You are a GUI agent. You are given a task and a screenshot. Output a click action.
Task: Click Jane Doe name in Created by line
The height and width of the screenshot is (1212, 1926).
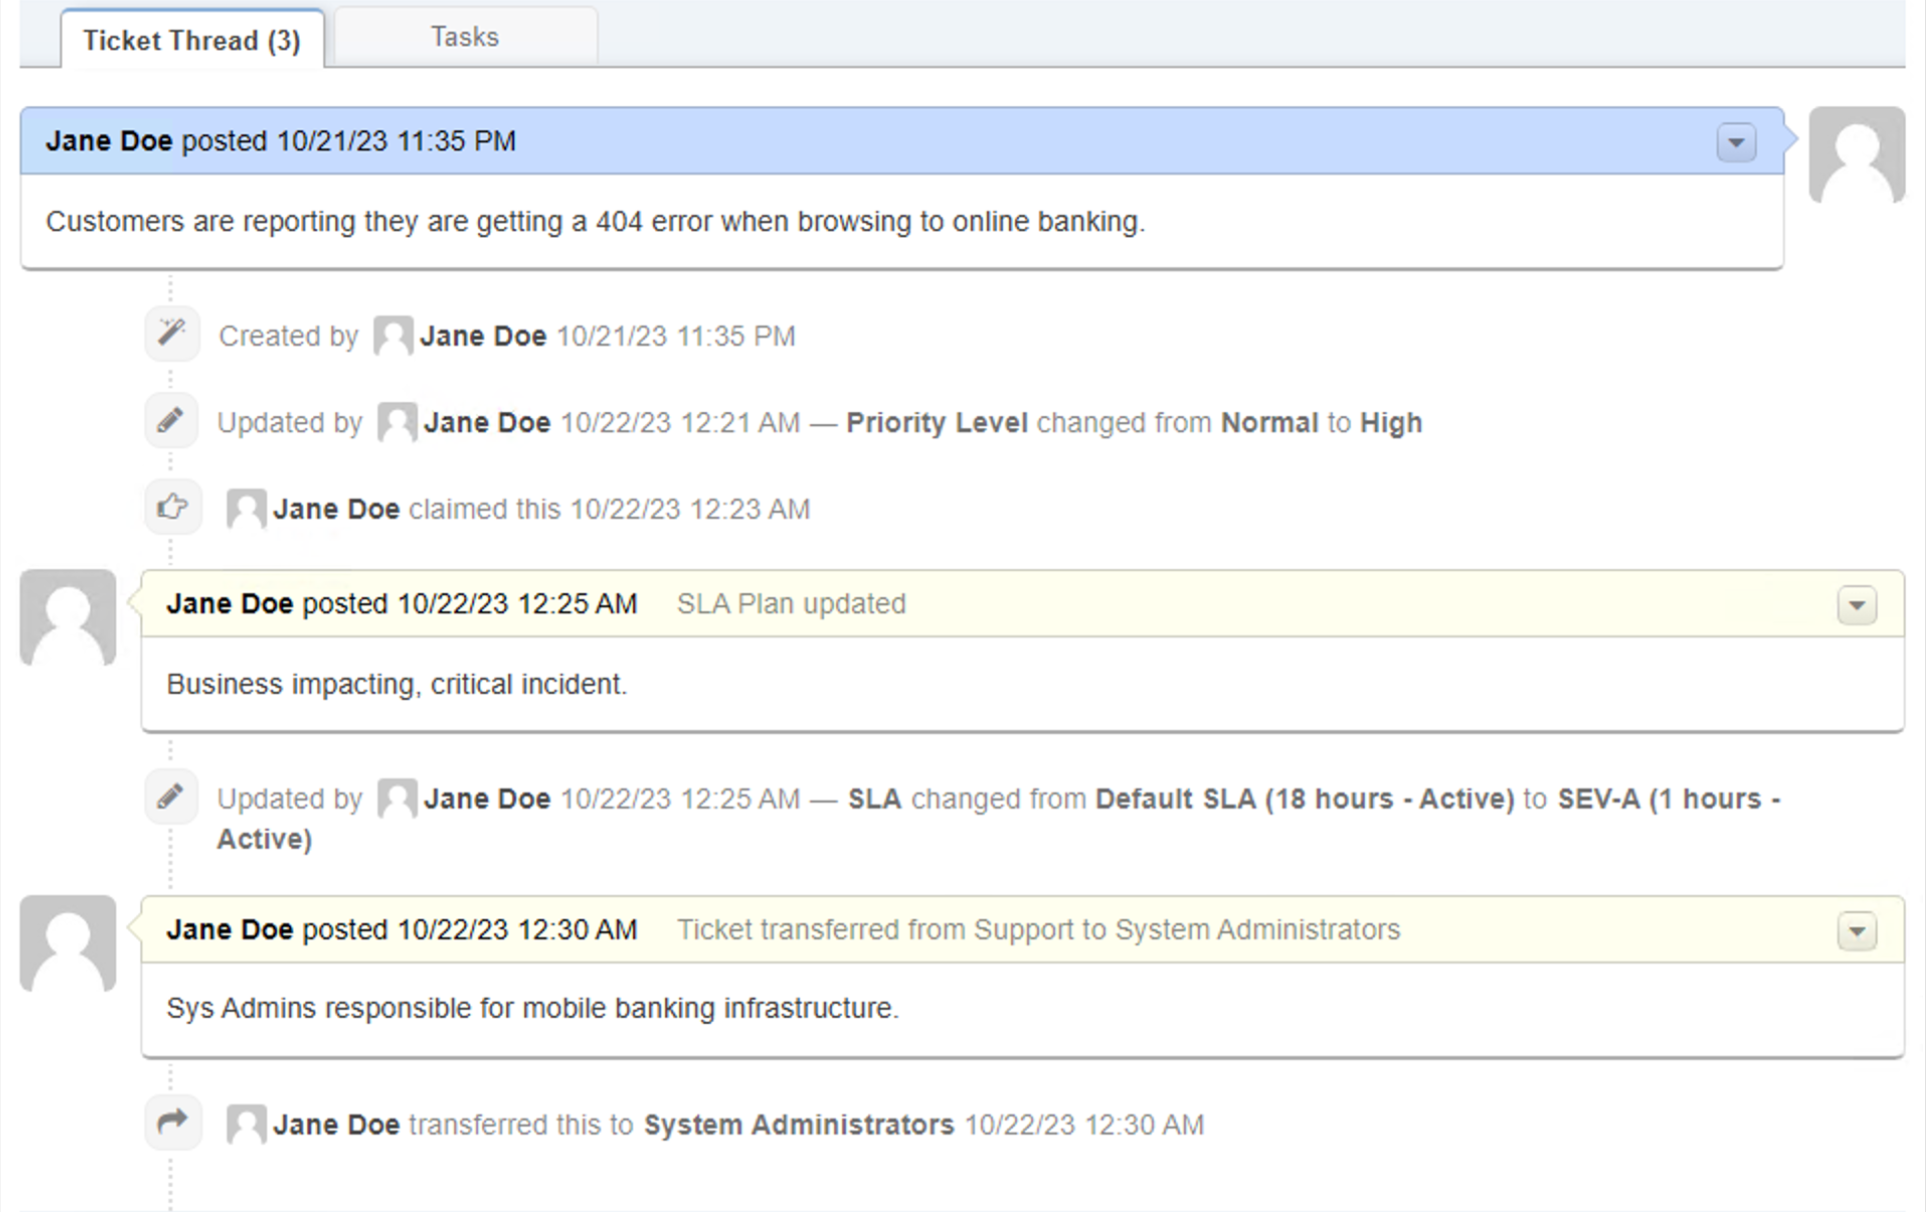point(483,336)
